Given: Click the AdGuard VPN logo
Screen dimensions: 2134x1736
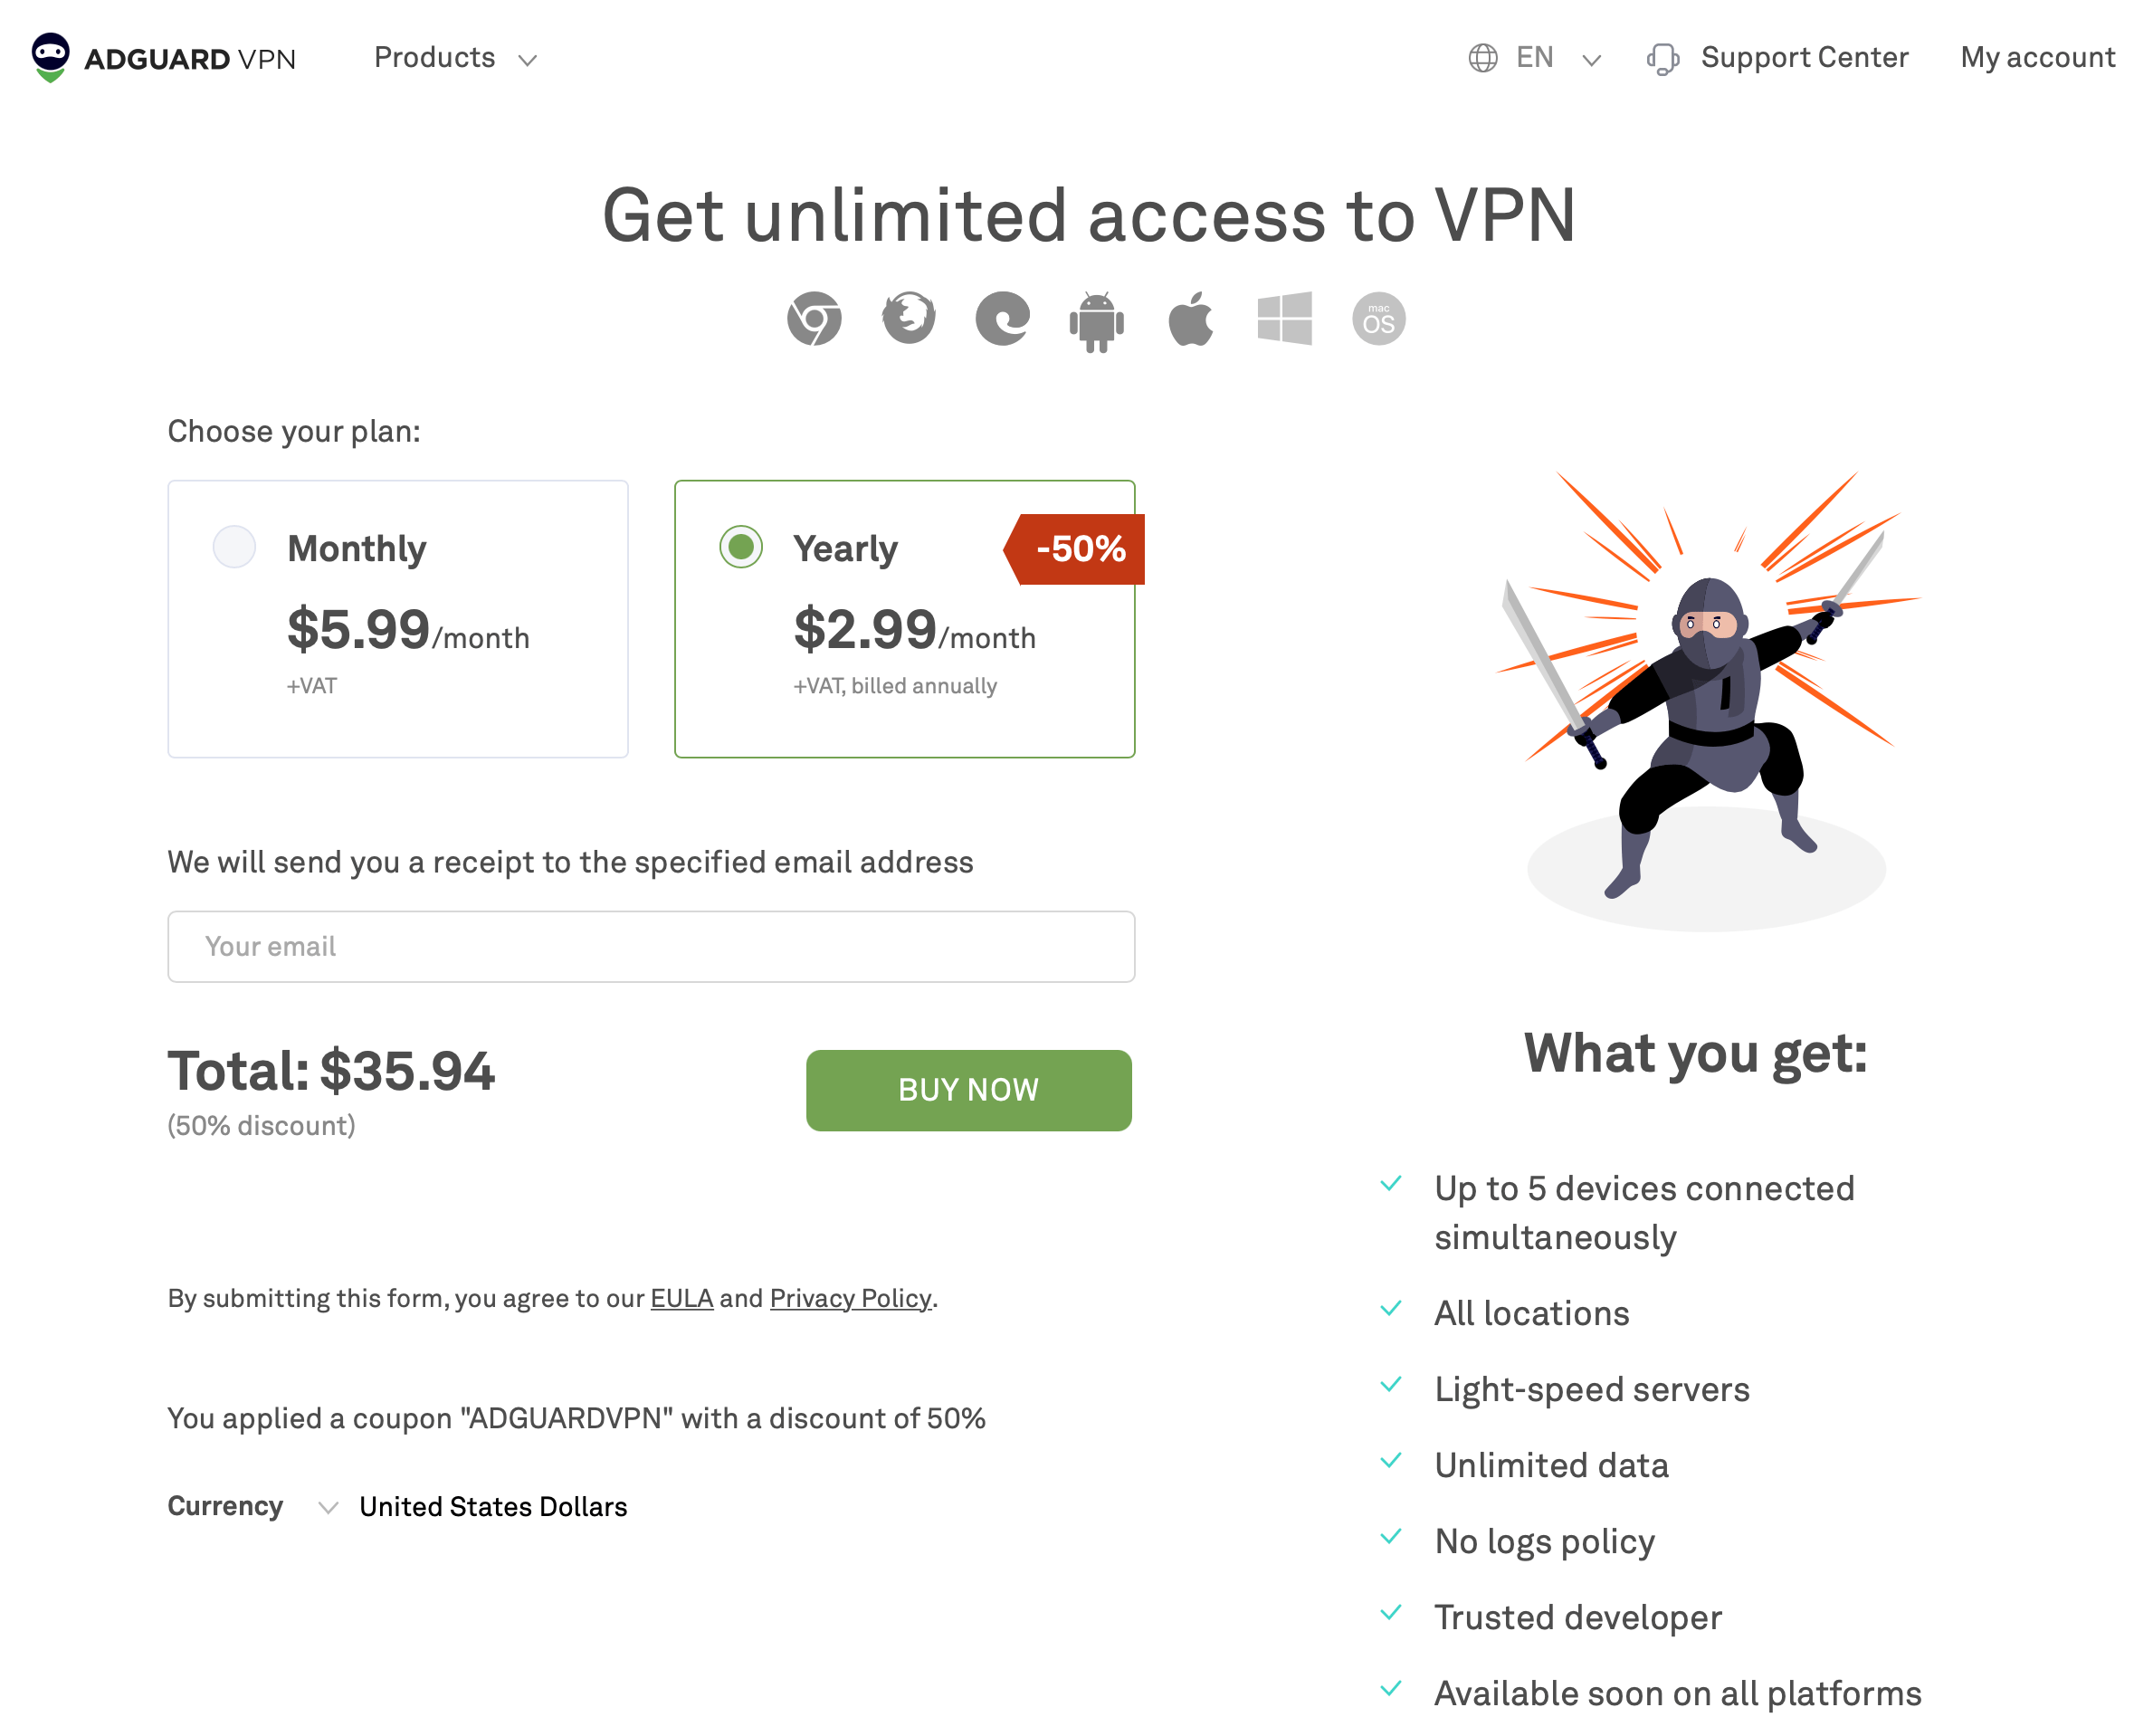Looking at the screenshot, I should pyautogui.click(x=163, y=57).
